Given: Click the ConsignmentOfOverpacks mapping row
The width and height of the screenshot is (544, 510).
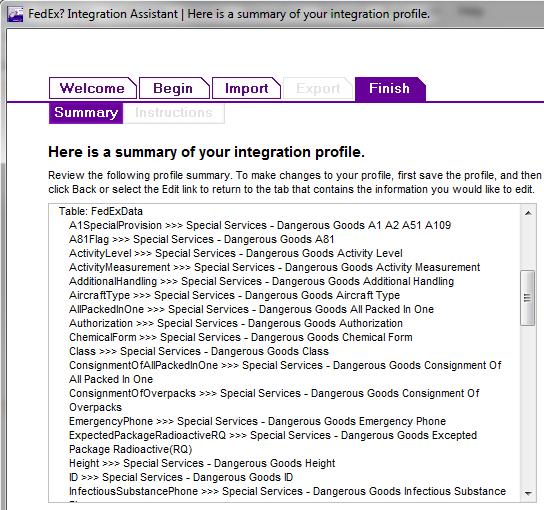Looking at the screenshot, I should (x=274, y=400).
